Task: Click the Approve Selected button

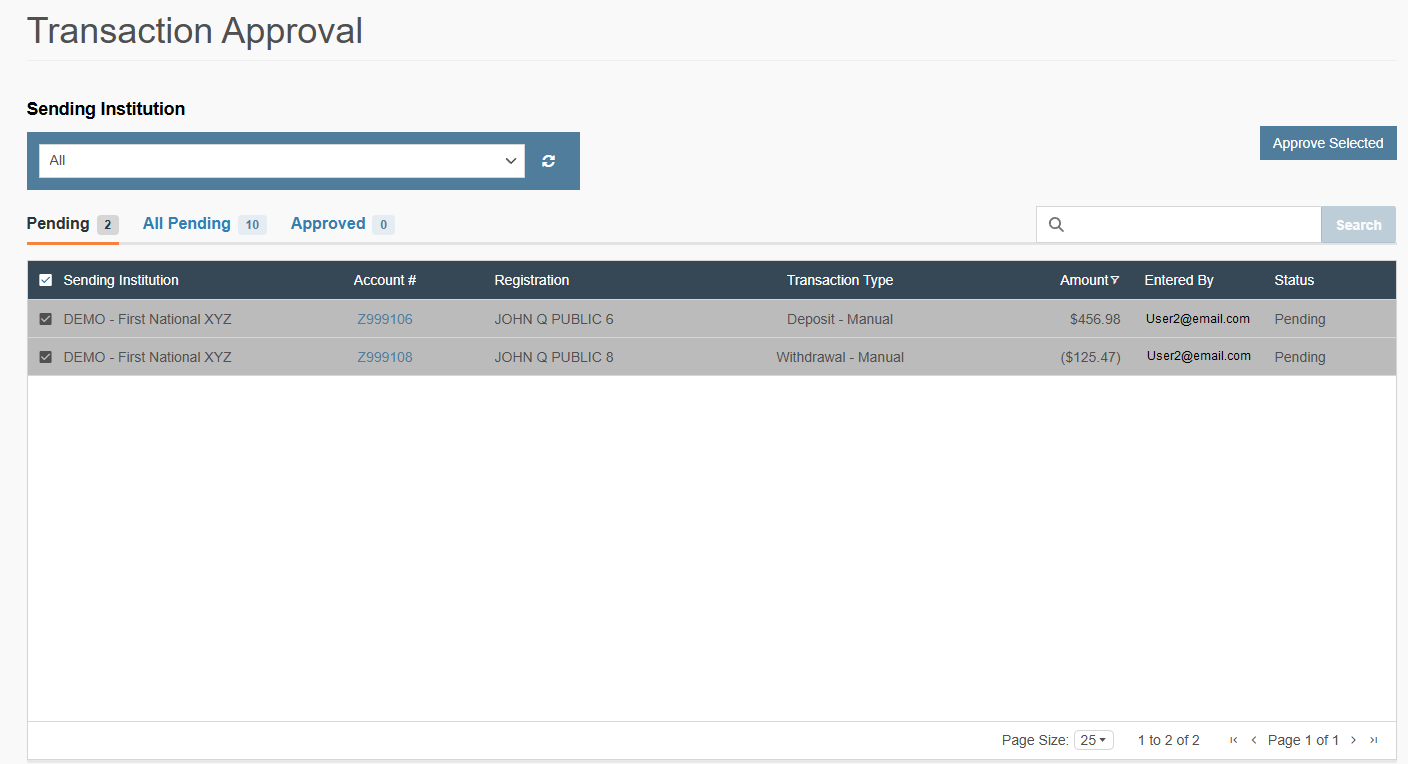Action: tap(1328, 143)
